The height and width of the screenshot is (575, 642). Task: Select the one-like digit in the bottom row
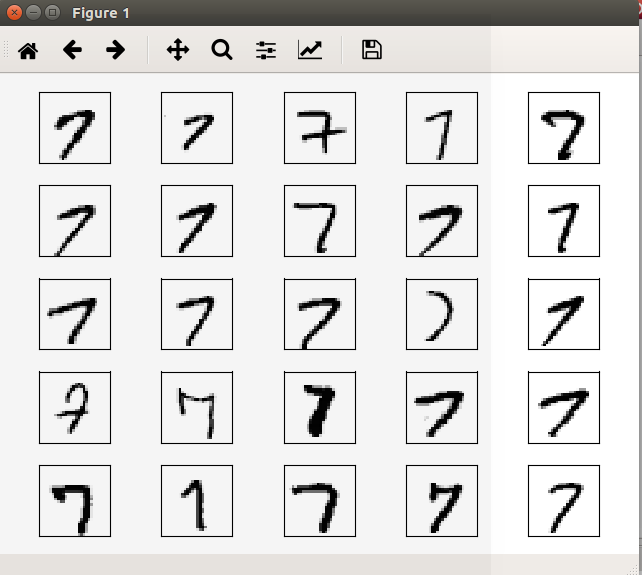(197, 500)
